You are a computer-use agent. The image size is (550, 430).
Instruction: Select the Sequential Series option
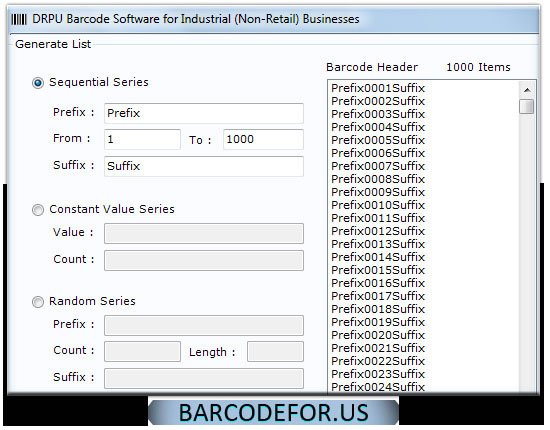tap(38, 83)
